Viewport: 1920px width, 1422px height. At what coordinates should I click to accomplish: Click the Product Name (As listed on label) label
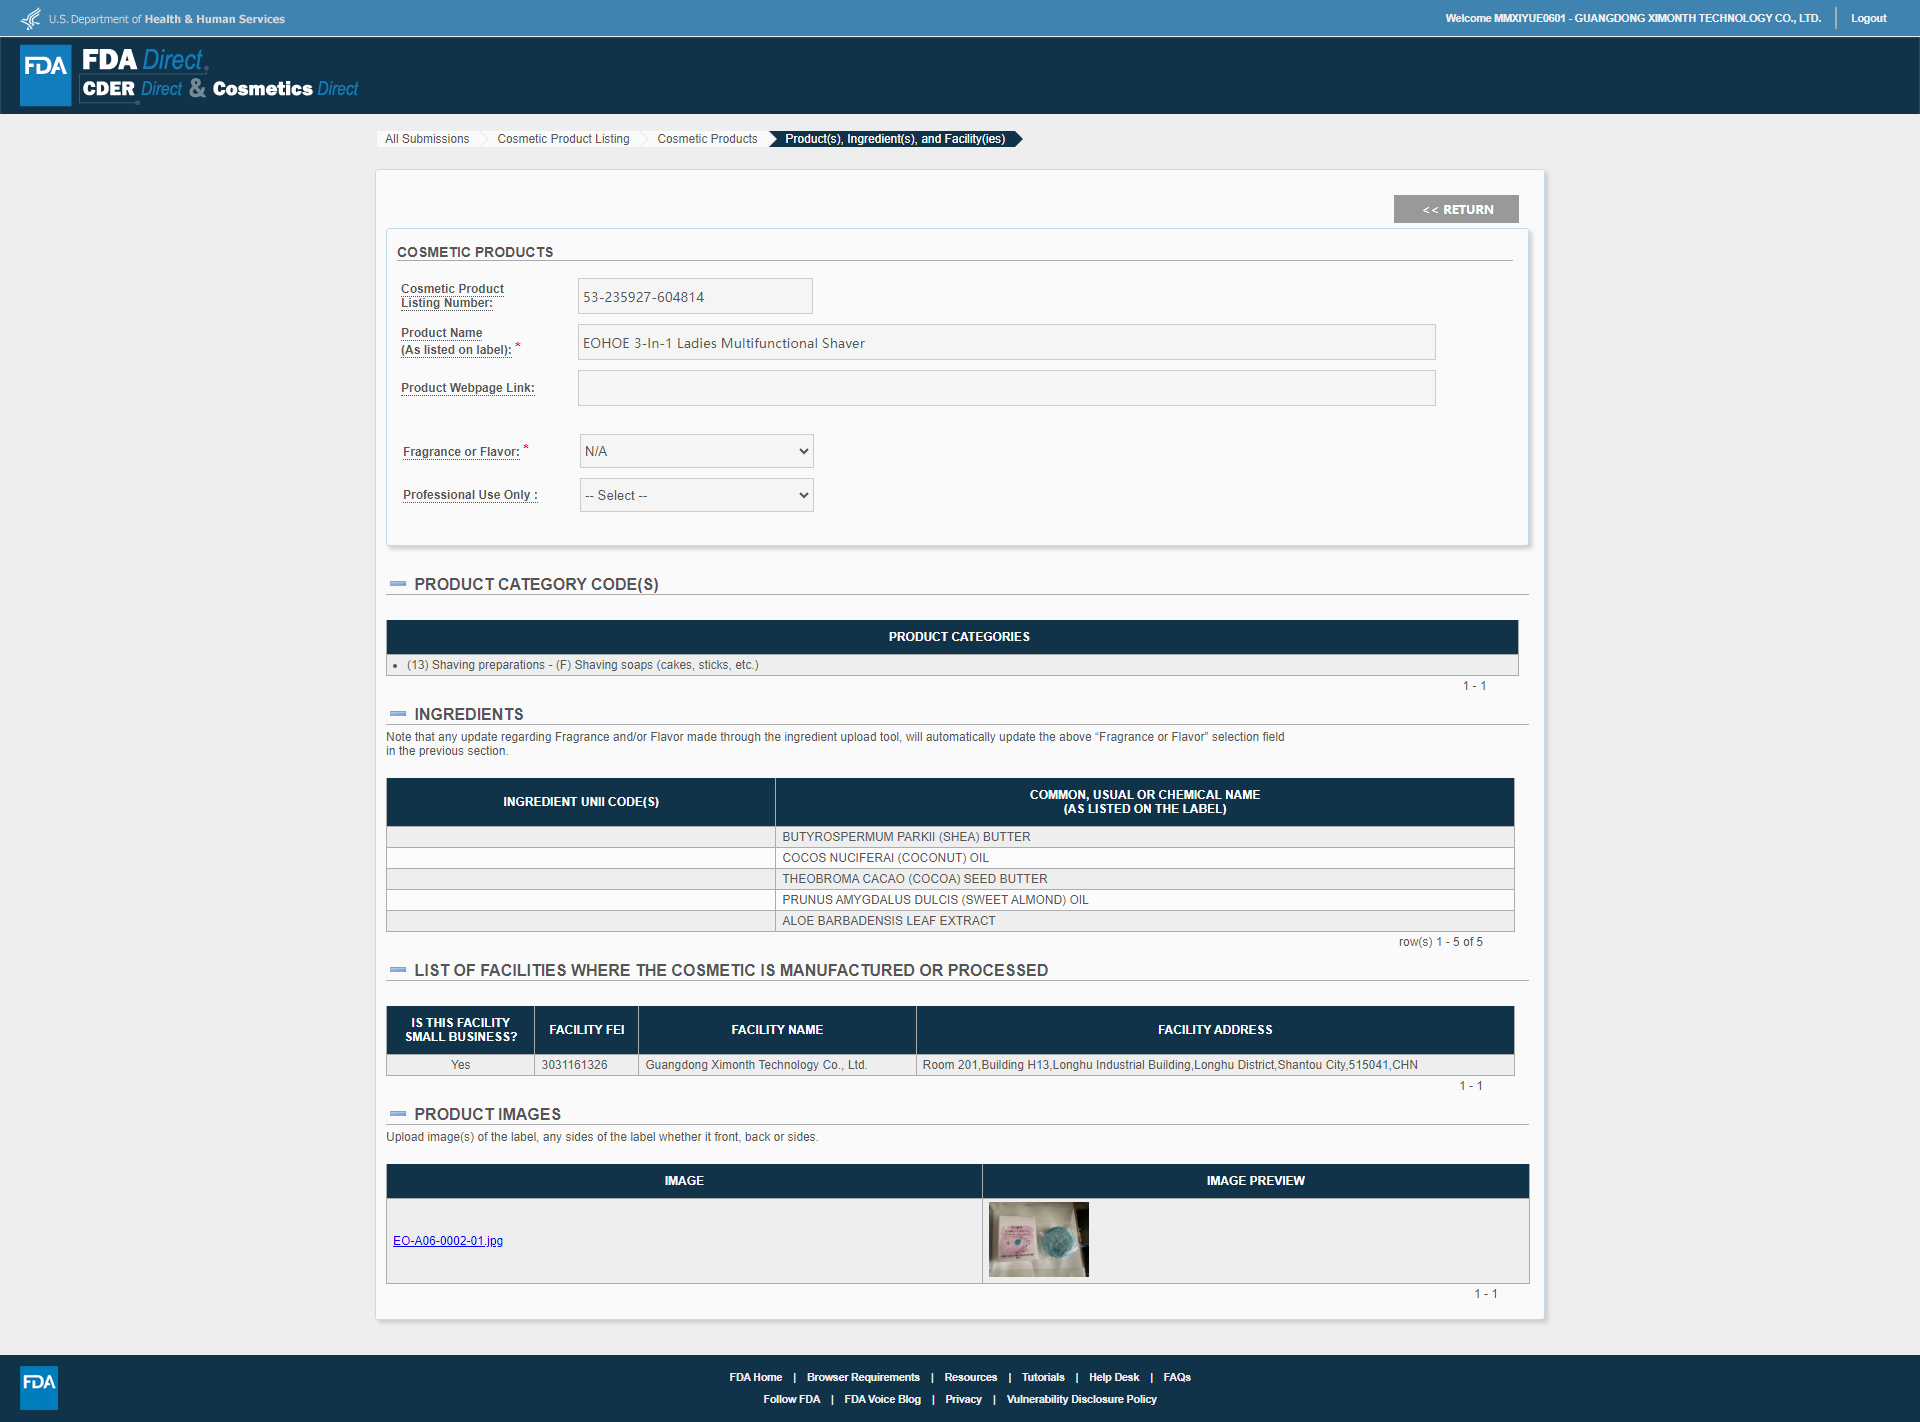[456, 341]
